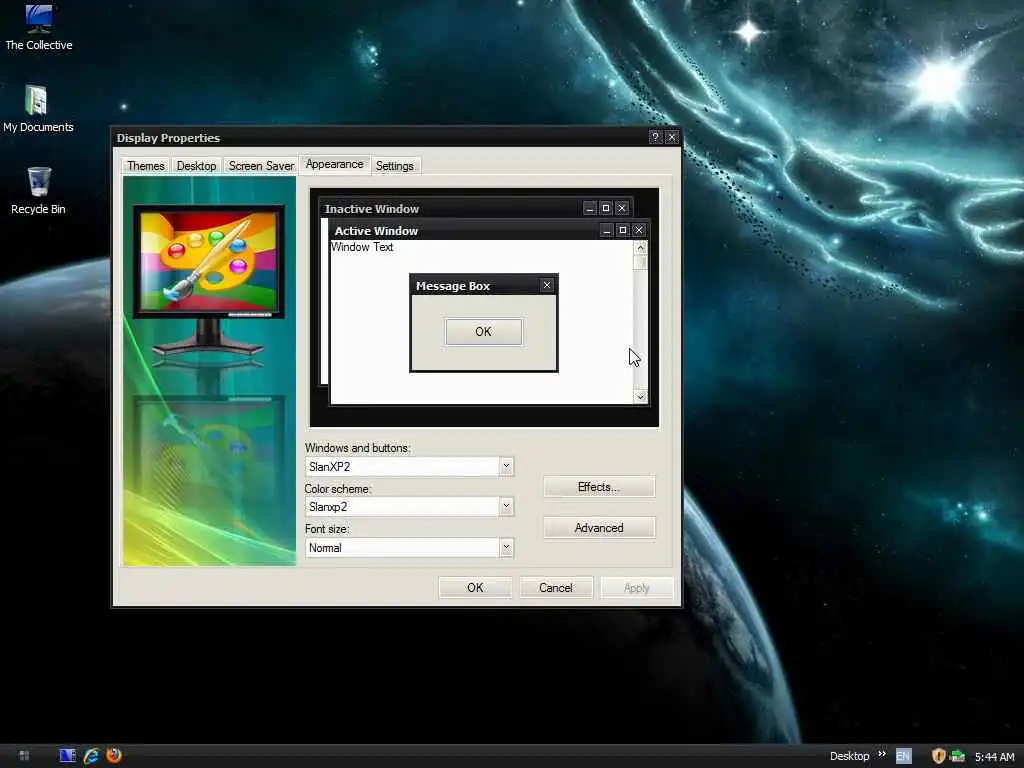Click OK inside the Message Box preview

483,332
